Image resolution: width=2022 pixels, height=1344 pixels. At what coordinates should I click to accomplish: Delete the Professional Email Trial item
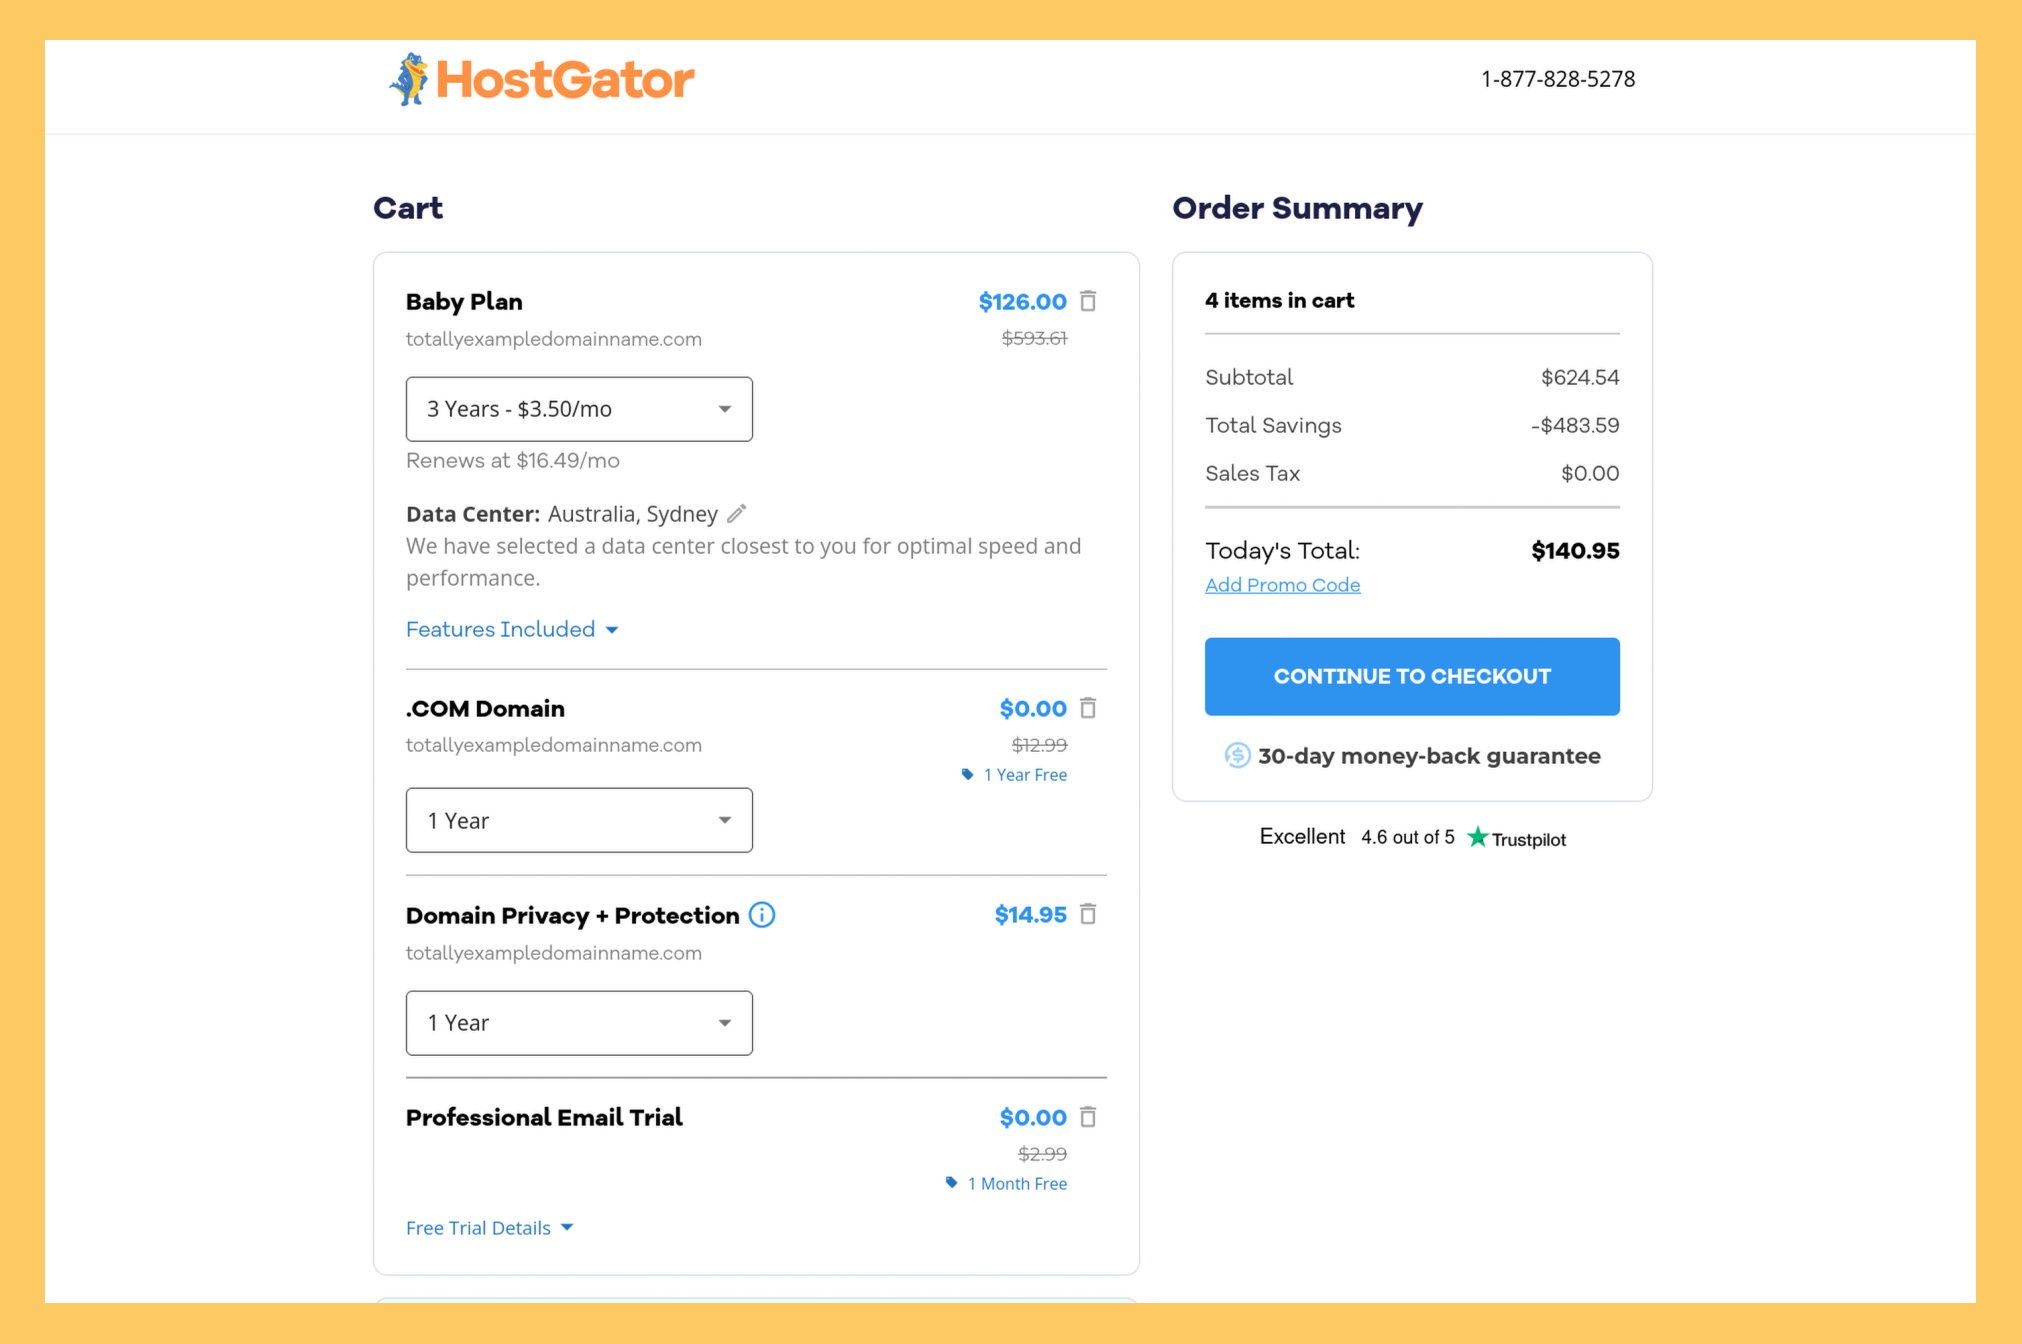click(1088, 1117)
